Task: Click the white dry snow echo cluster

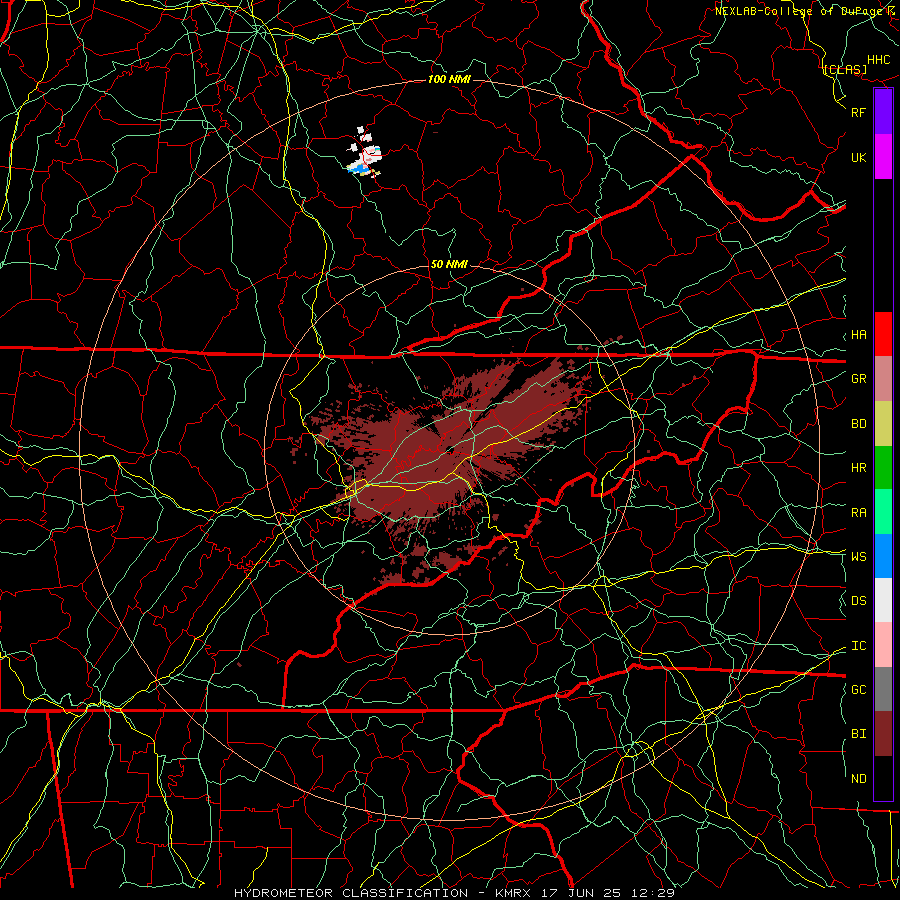Action: 364,153
